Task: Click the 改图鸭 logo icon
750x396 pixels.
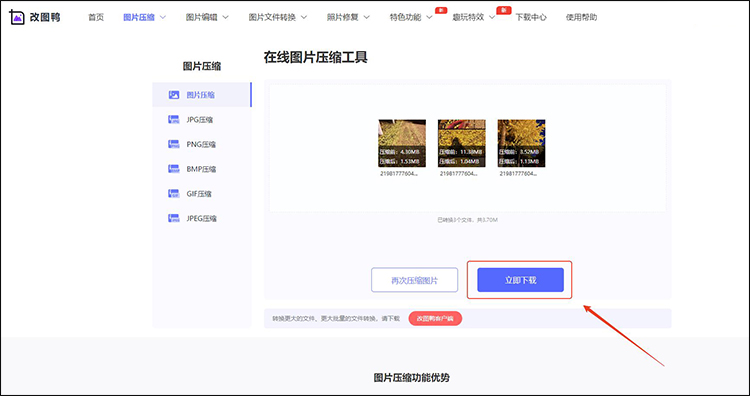Action: [x=17, y=17]
